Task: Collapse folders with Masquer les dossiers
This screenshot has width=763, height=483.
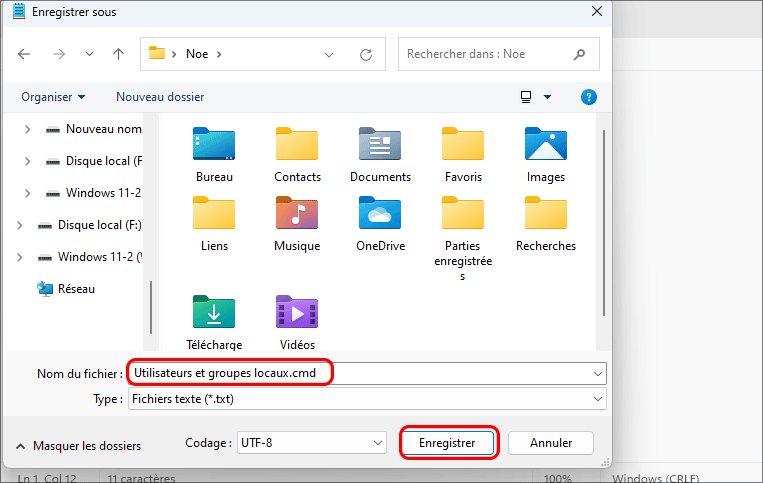Action: pyautogui.click(x=77, y=446)
